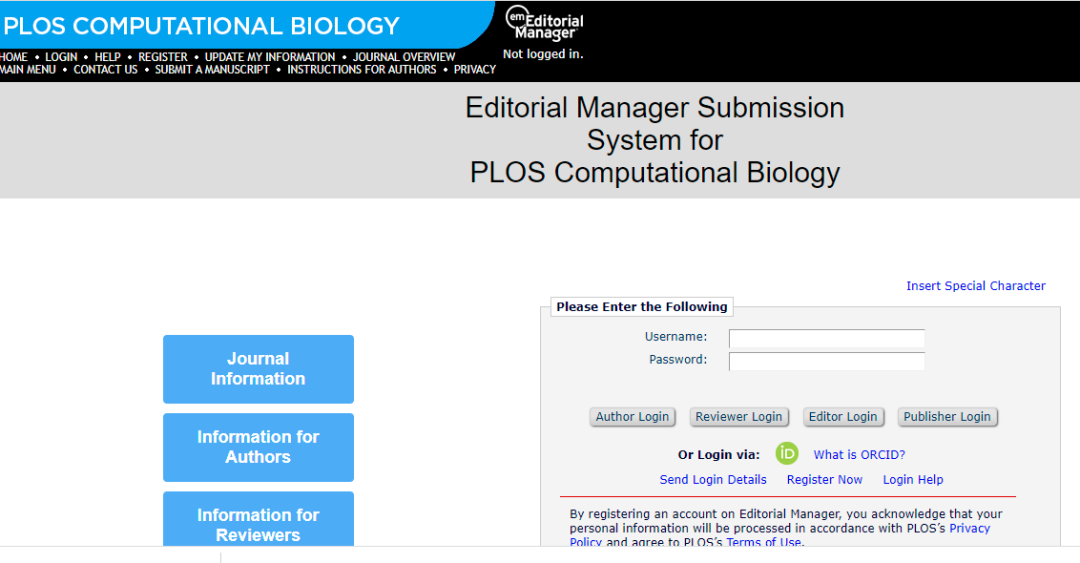Screen dimensions: 1080x563
Task: Follow the Insert Special Character link
Action: (975, 286)
